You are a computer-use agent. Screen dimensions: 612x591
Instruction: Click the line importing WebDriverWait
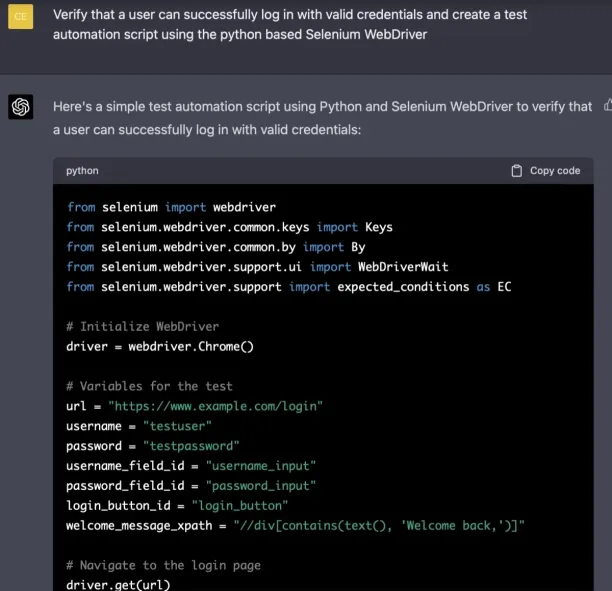[257, 267]
